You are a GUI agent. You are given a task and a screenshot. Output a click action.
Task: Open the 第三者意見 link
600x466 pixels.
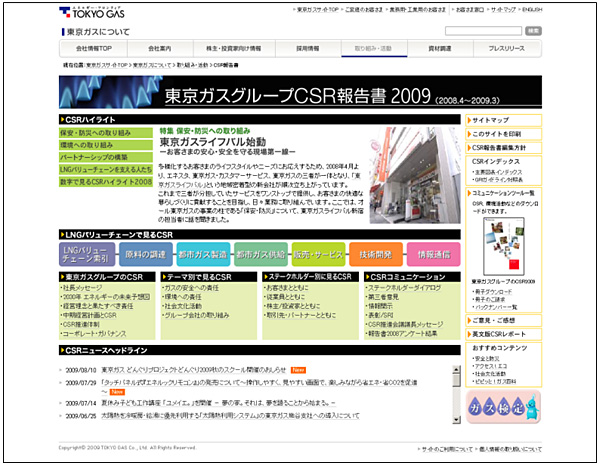click(x=383, y=297)
